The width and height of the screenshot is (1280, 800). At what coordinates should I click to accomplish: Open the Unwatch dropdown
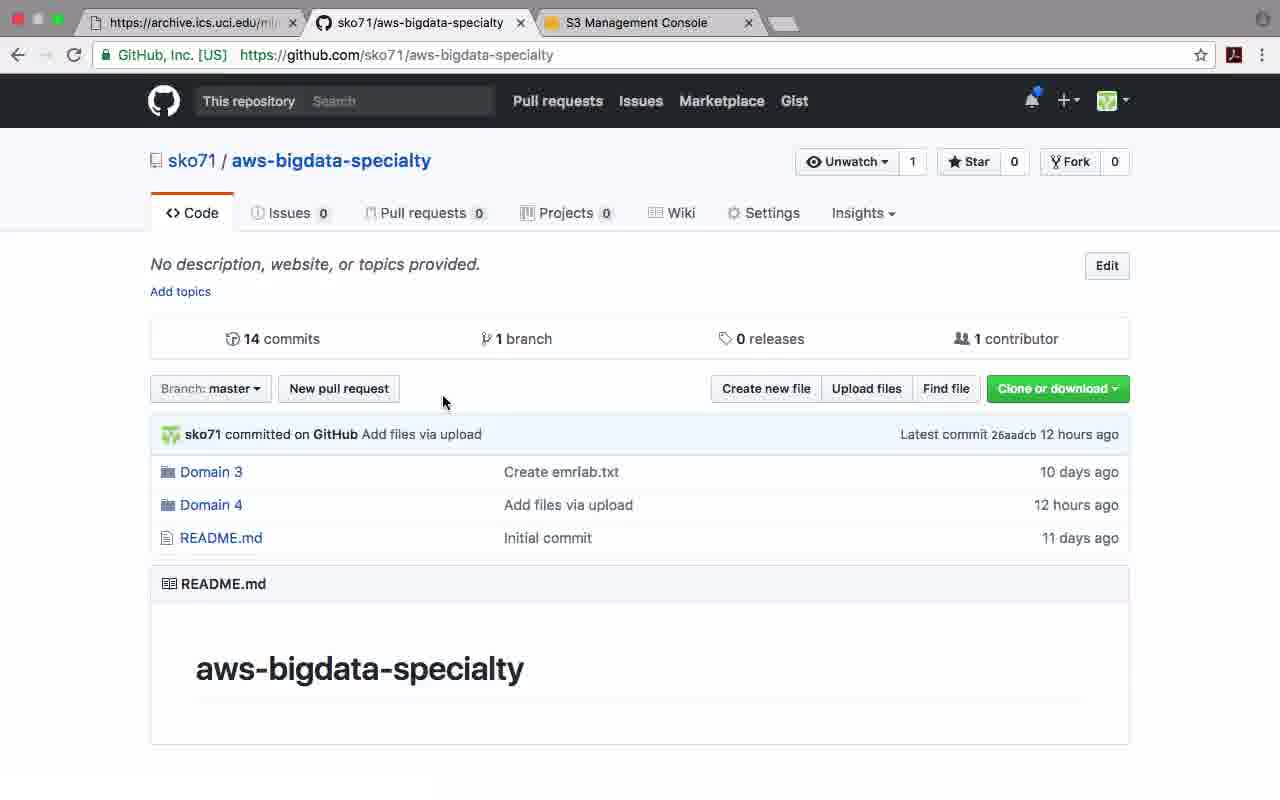click(x=847, y=162)
